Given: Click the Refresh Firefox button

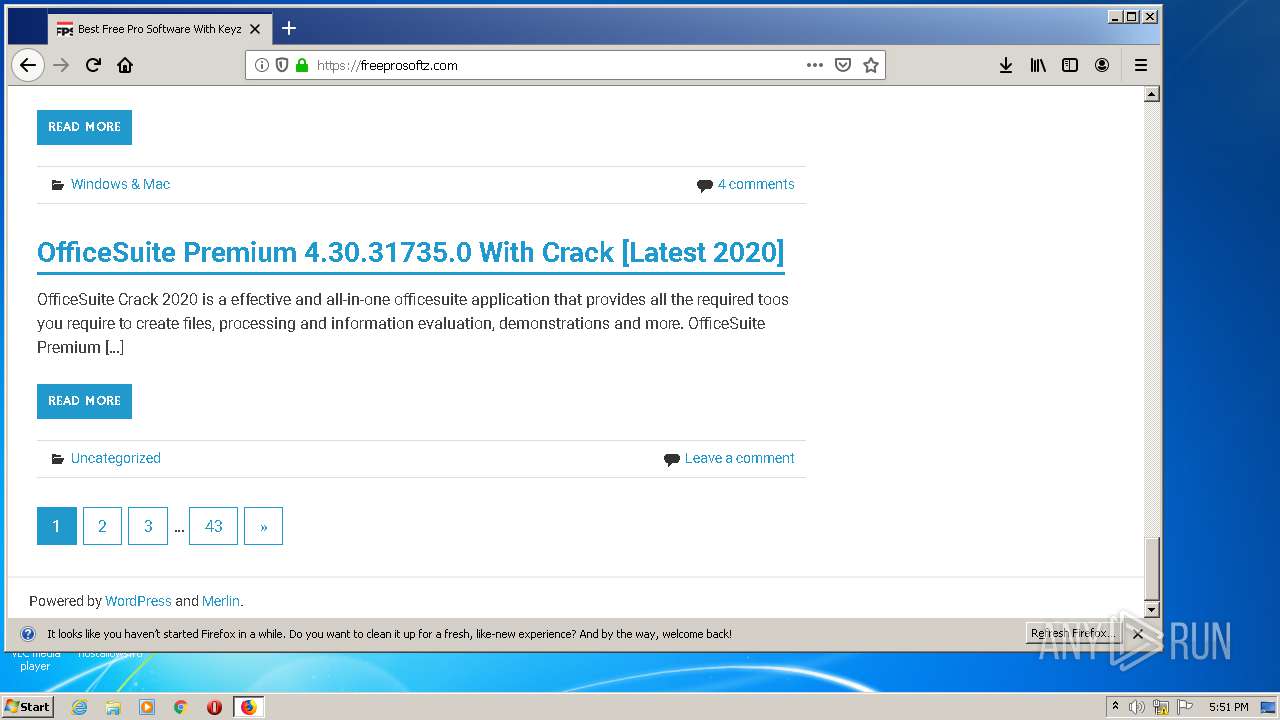Looking at the screenshot, I should click(1073, 633).
